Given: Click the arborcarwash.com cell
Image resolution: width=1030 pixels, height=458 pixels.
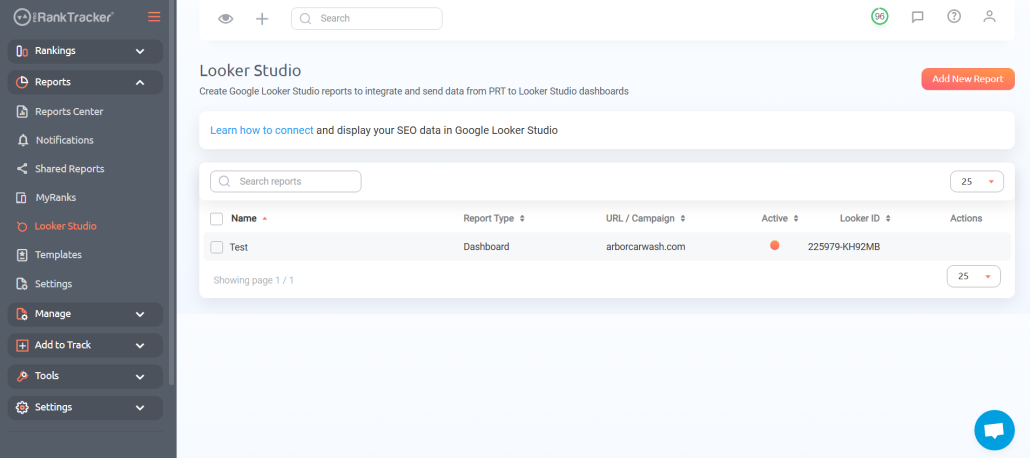Looking at the screenshot, I should coord(646,247).
